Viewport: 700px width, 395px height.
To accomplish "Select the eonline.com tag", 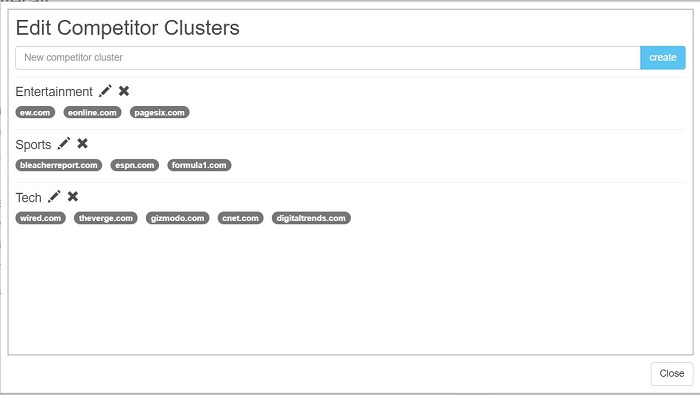I will point(92,112).
